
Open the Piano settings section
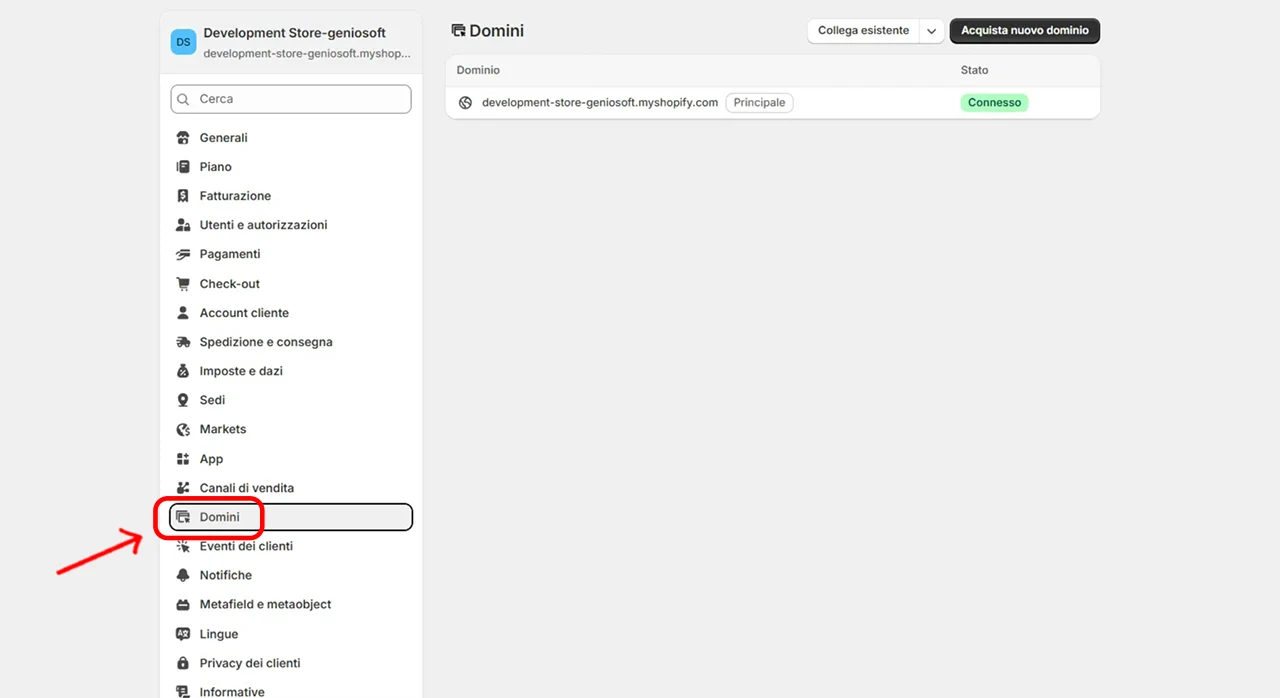pos(215,167)
